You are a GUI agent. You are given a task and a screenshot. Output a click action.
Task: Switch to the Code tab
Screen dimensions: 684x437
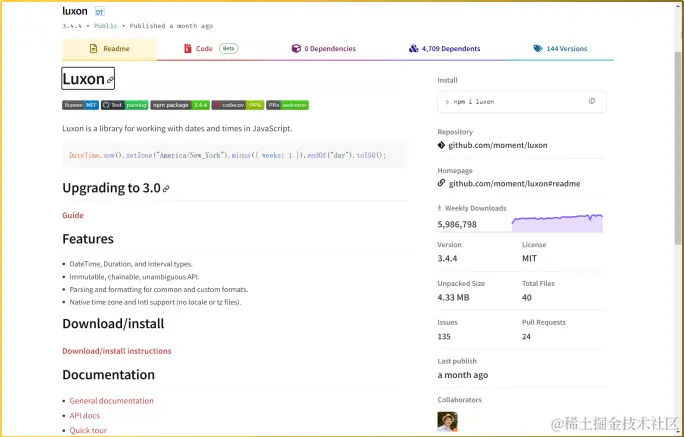click(x=211, y=49)
